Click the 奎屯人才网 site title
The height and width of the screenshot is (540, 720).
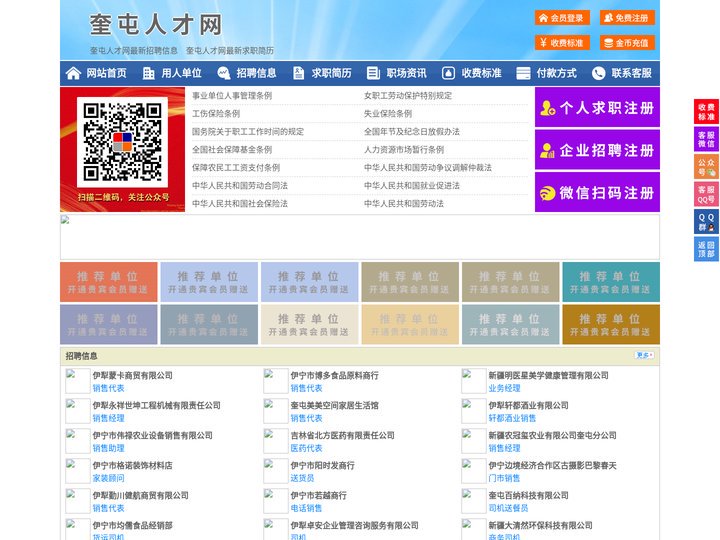point(156,25)
